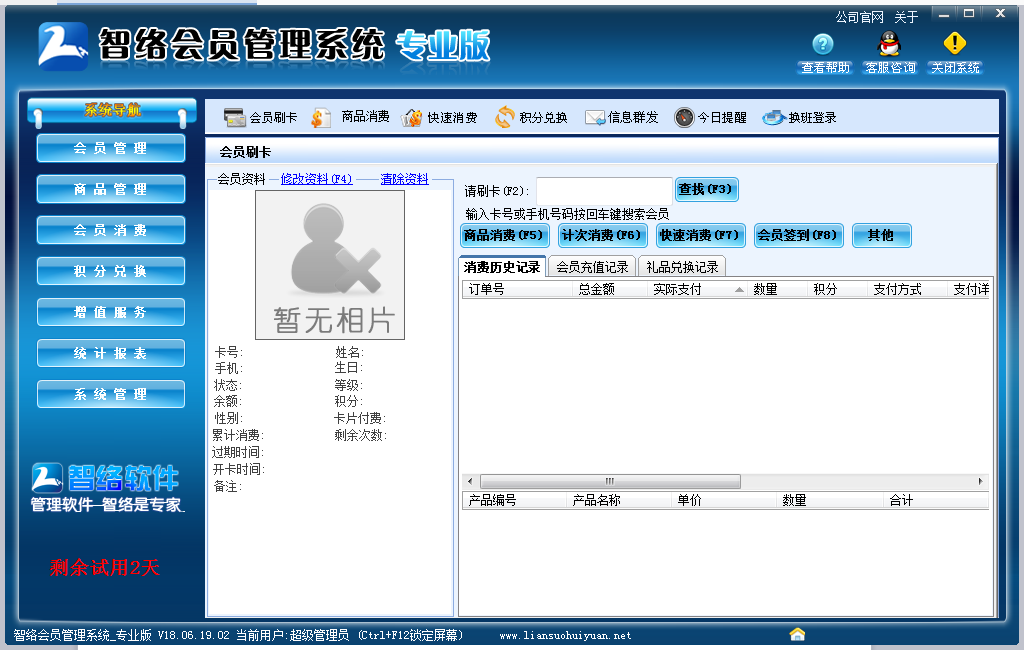Open sidebar 积分兑换 navigation button
This screenshot has height=650, width=1024.
point(111,271)
